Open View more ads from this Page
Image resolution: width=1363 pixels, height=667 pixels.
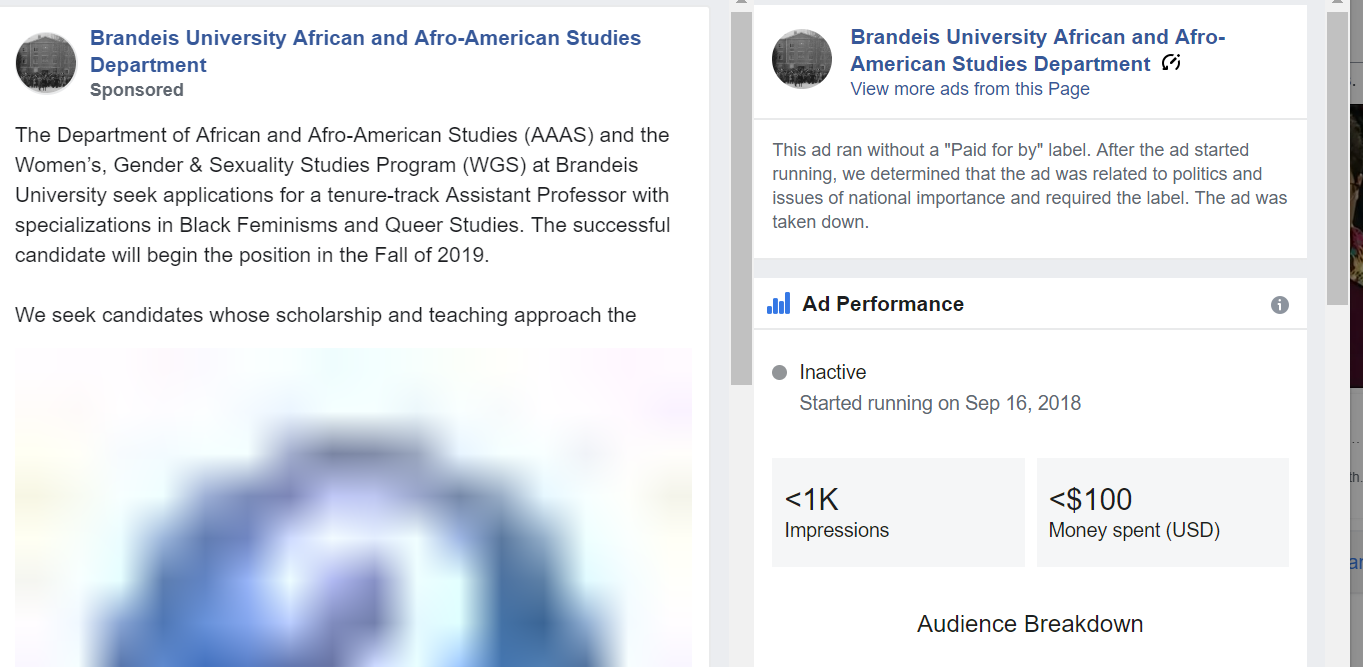pos(969,89)
